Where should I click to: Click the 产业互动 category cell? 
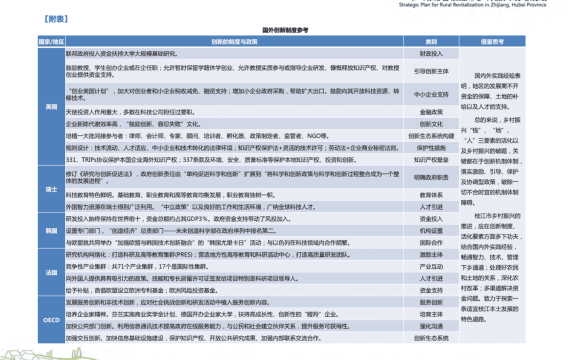pyautogui.click(x=431, y=267)
